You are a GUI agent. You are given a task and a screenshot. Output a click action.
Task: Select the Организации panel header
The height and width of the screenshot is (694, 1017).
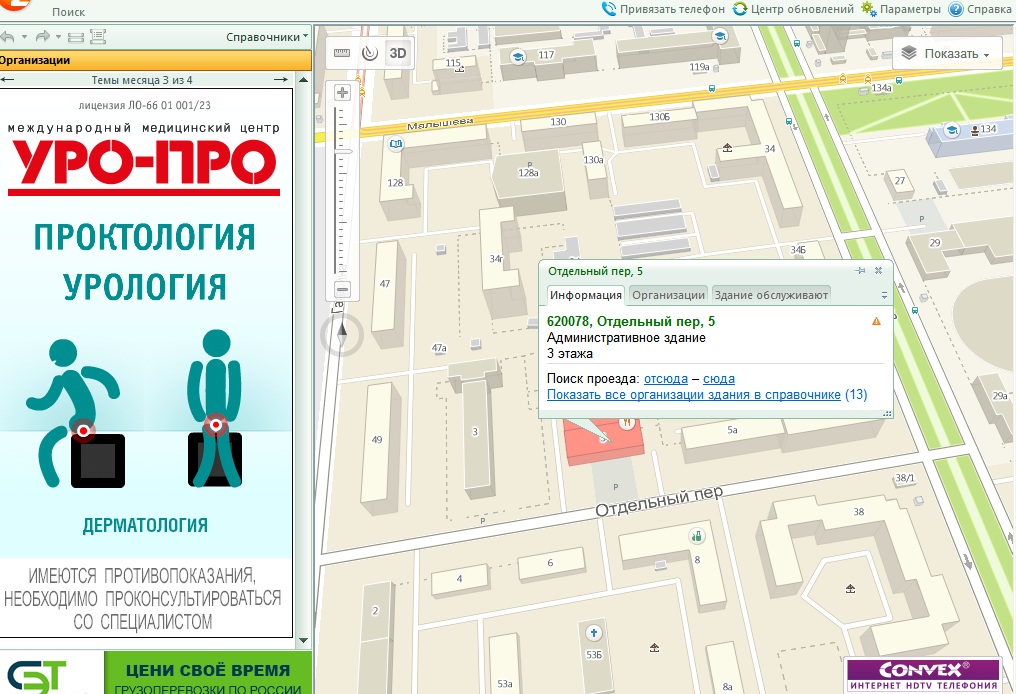pos(155,60)
